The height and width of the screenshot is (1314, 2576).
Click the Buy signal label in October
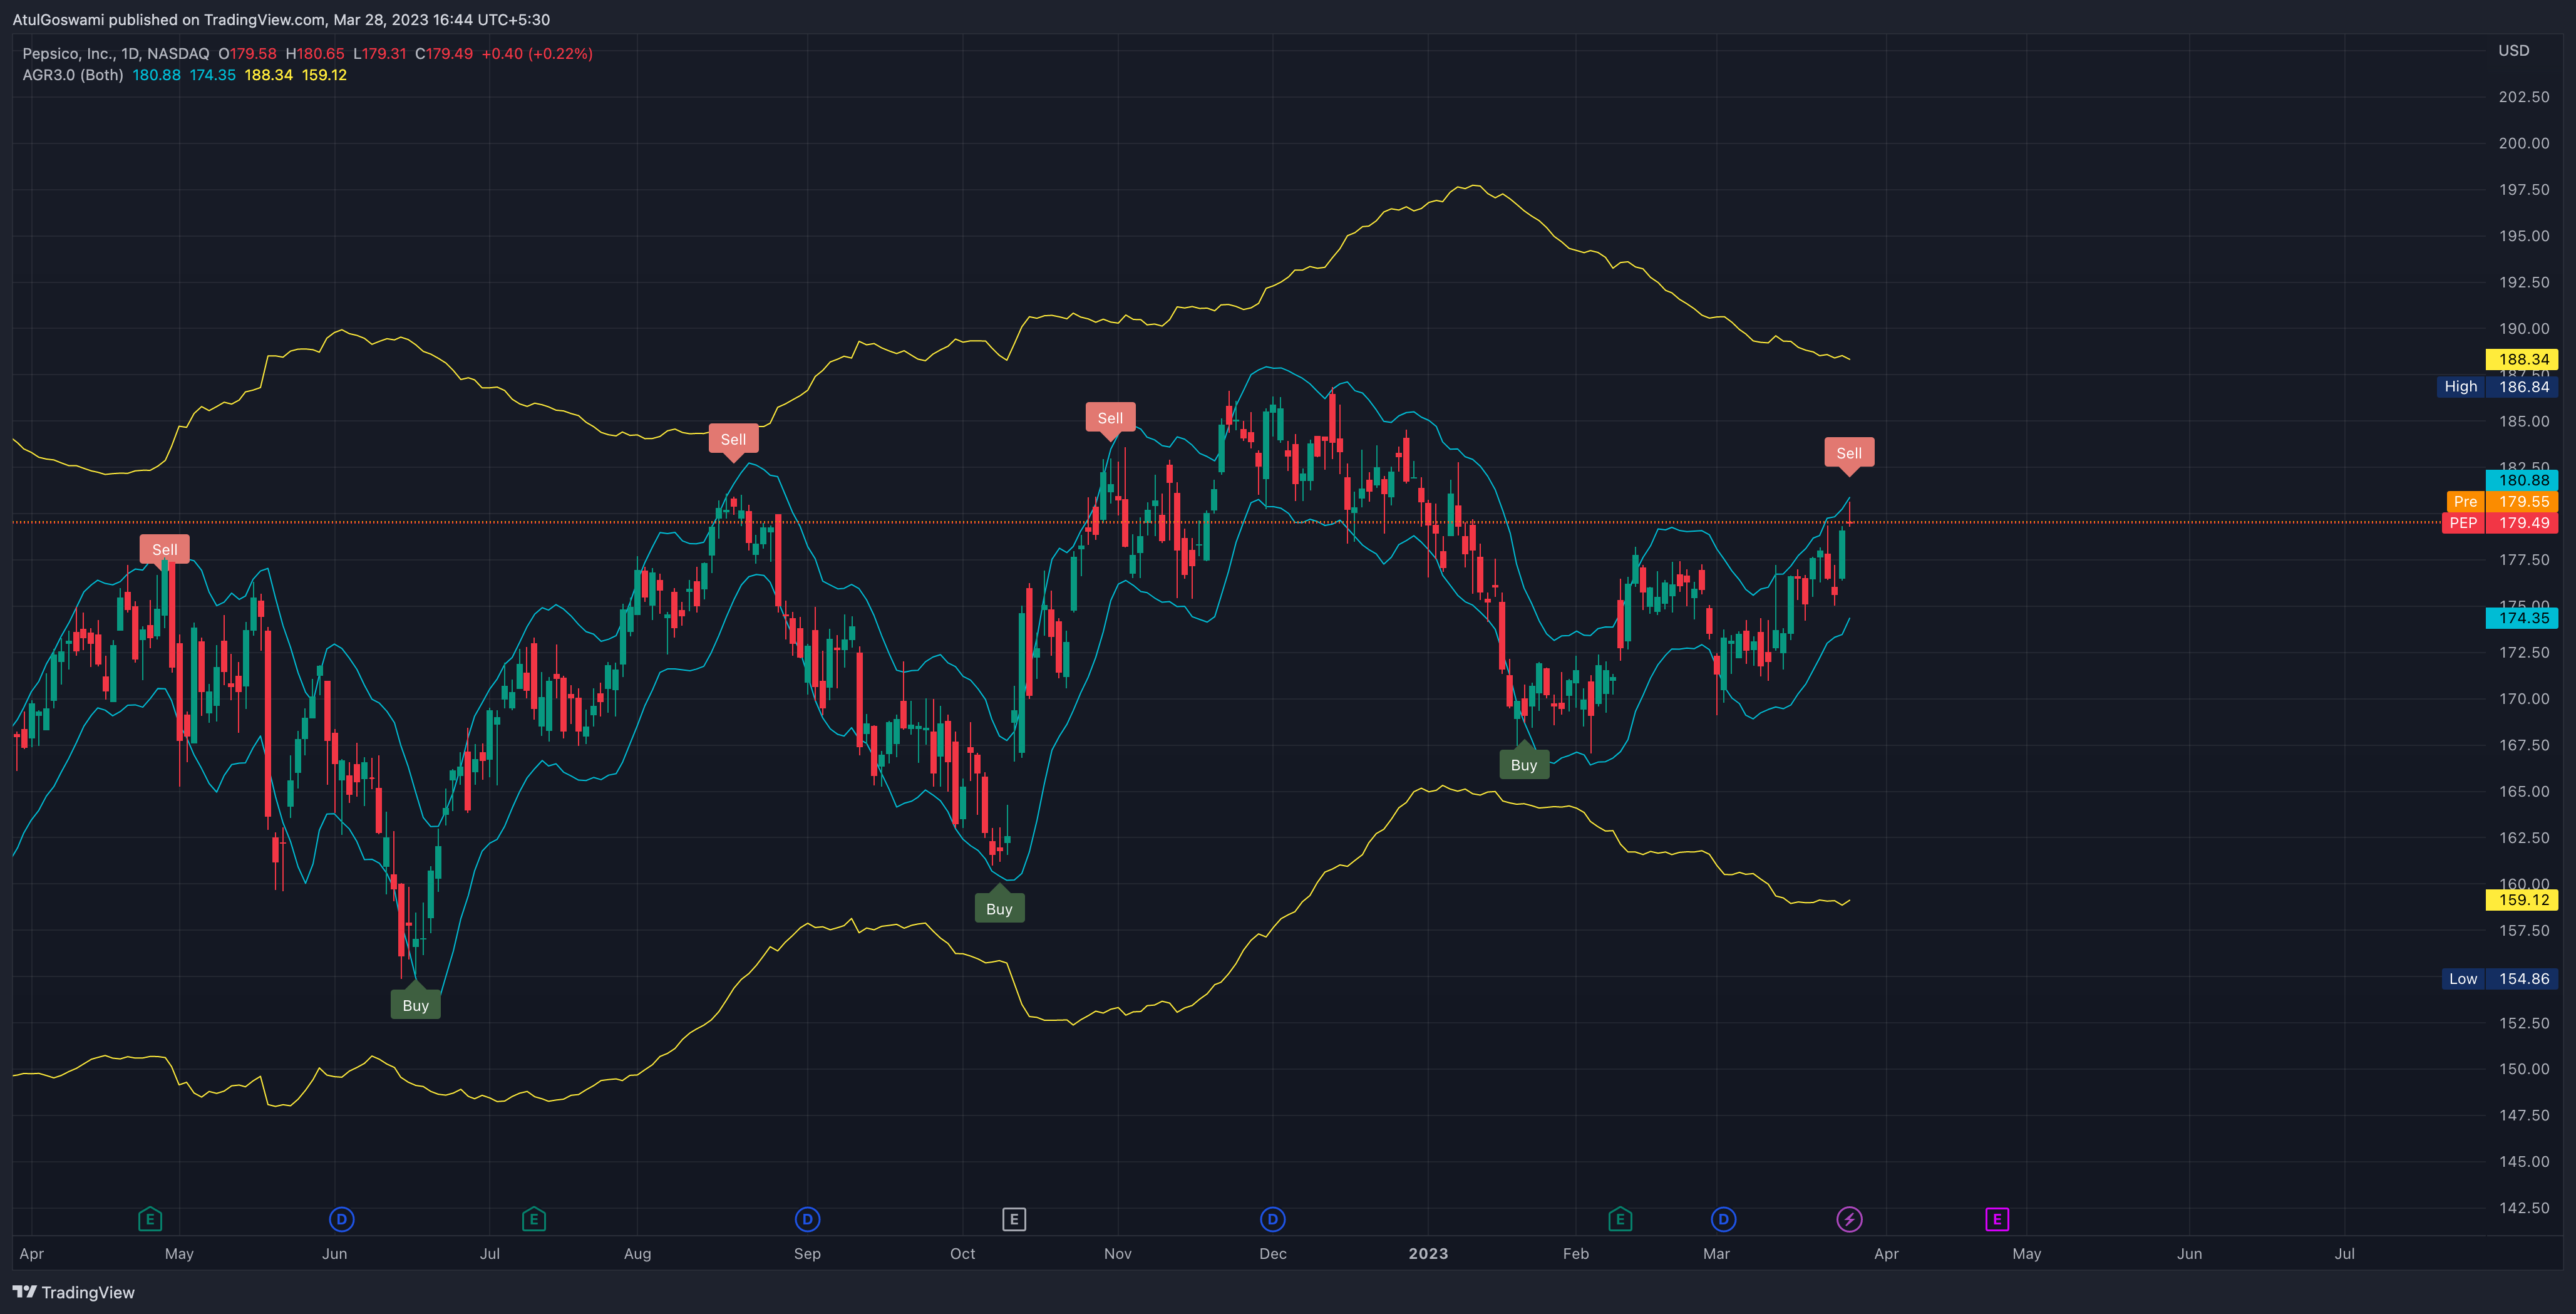[999, 909]
